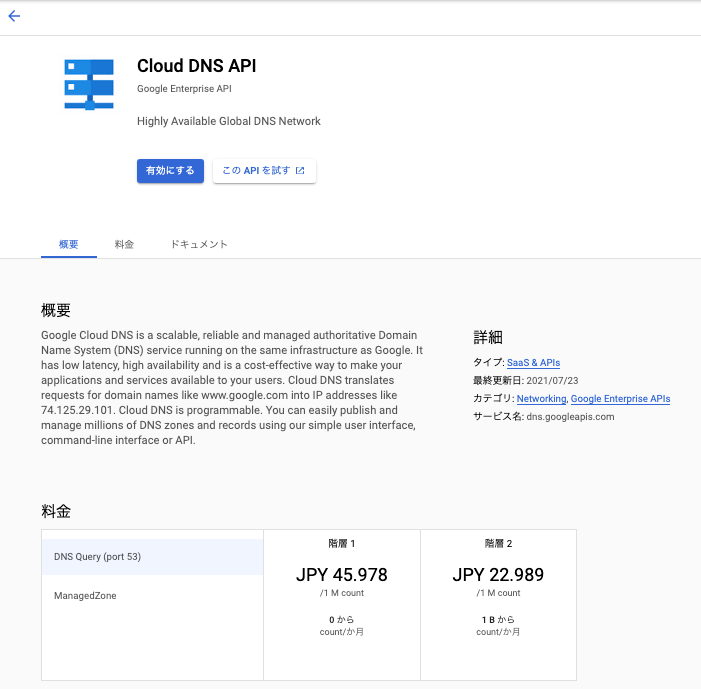This screenshot has width=701, height=689.
Task: Click the Cloud DNS API logo icon
Action: coord(89,85)
